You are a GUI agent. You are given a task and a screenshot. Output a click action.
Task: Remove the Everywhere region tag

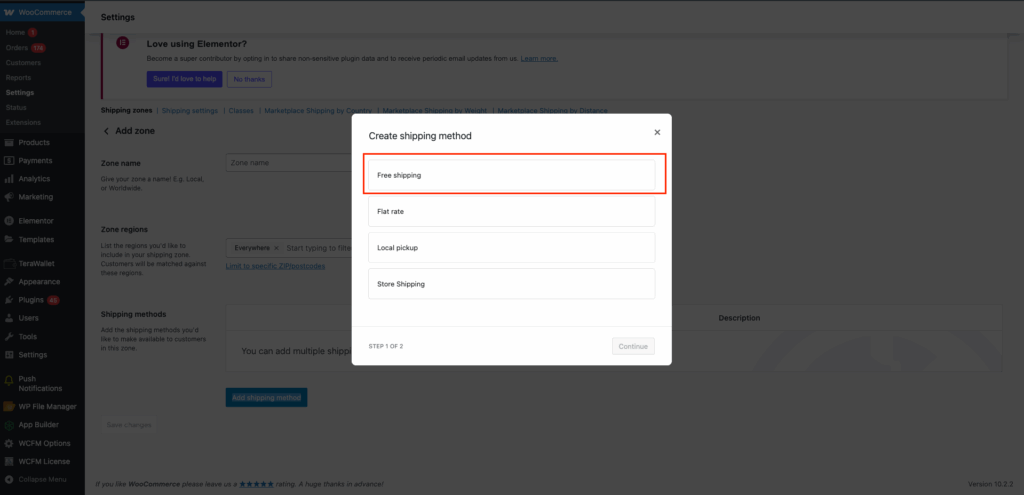276,246
